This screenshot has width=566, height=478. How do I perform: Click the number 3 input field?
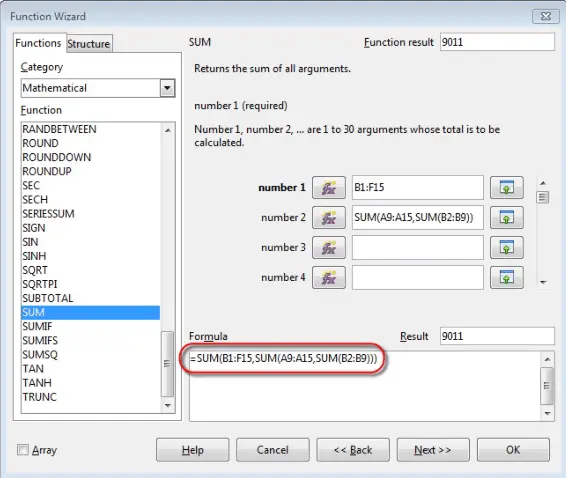coord(418,248)
